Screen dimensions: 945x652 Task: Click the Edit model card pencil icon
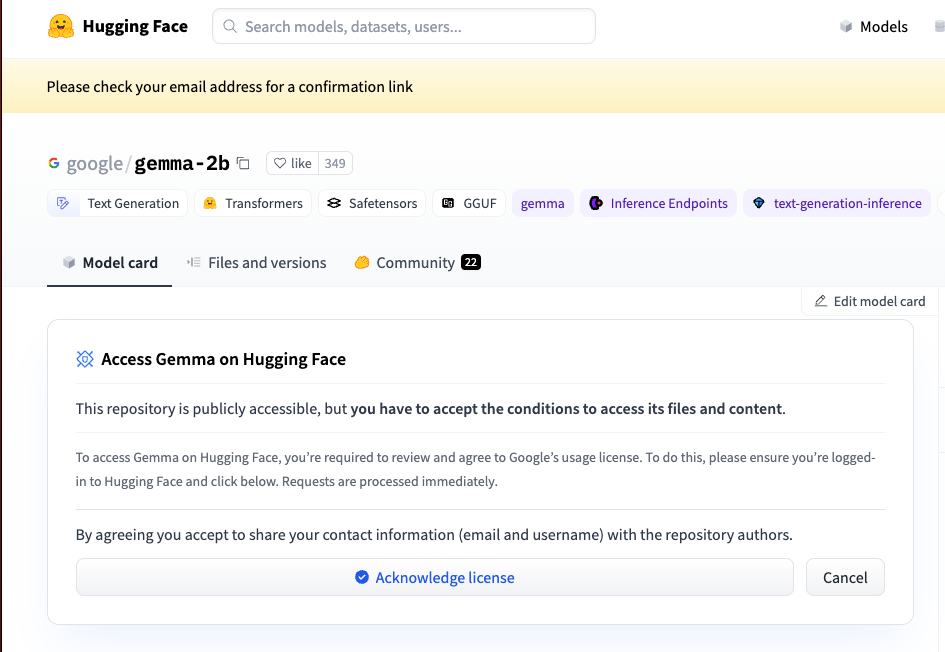[x=821, y=301]
